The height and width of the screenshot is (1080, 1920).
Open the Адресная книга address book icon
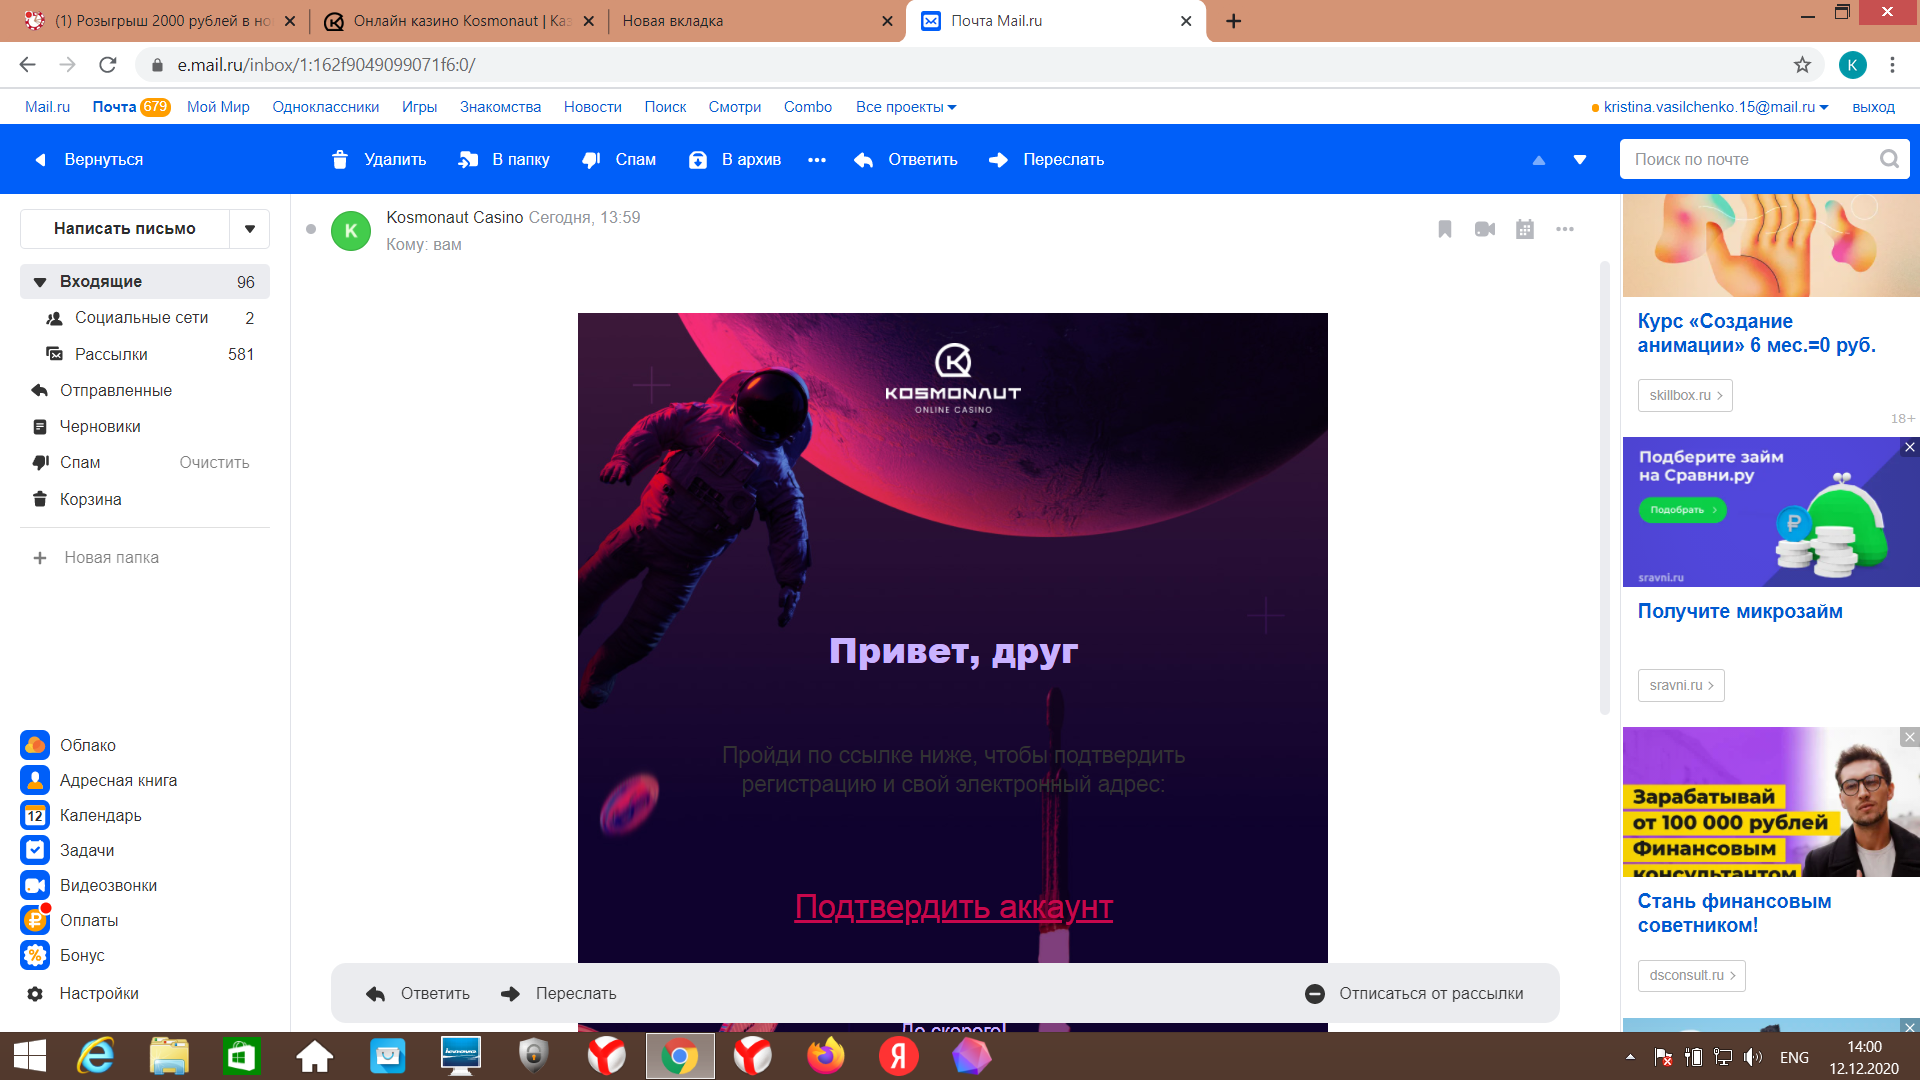pyautogui.click(x=35, y=780)
